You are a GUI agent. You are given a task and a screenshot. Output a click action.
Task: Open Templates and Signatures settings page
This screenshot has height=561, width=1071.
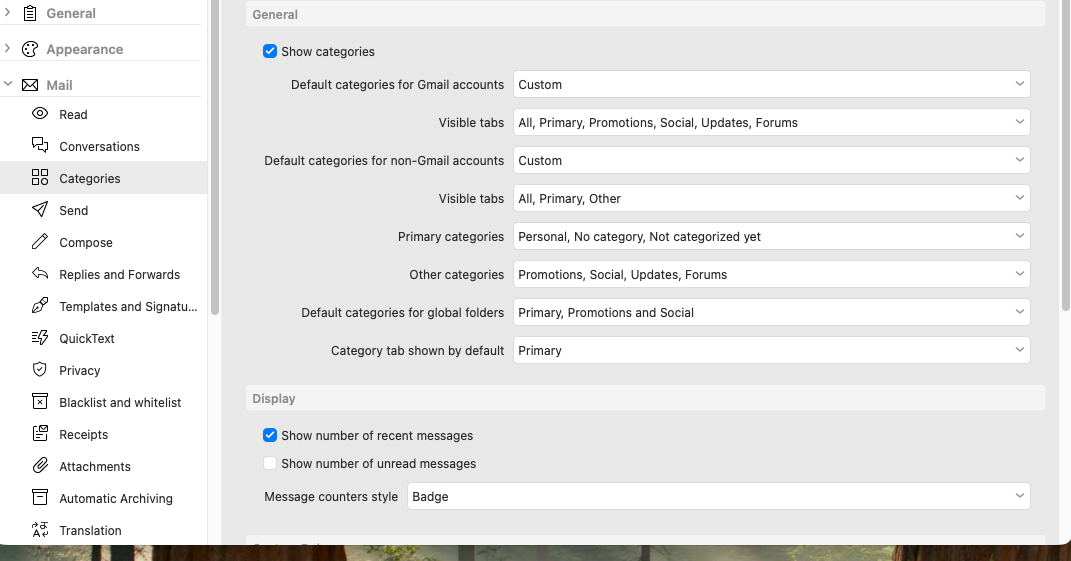(x=128, y=306)
